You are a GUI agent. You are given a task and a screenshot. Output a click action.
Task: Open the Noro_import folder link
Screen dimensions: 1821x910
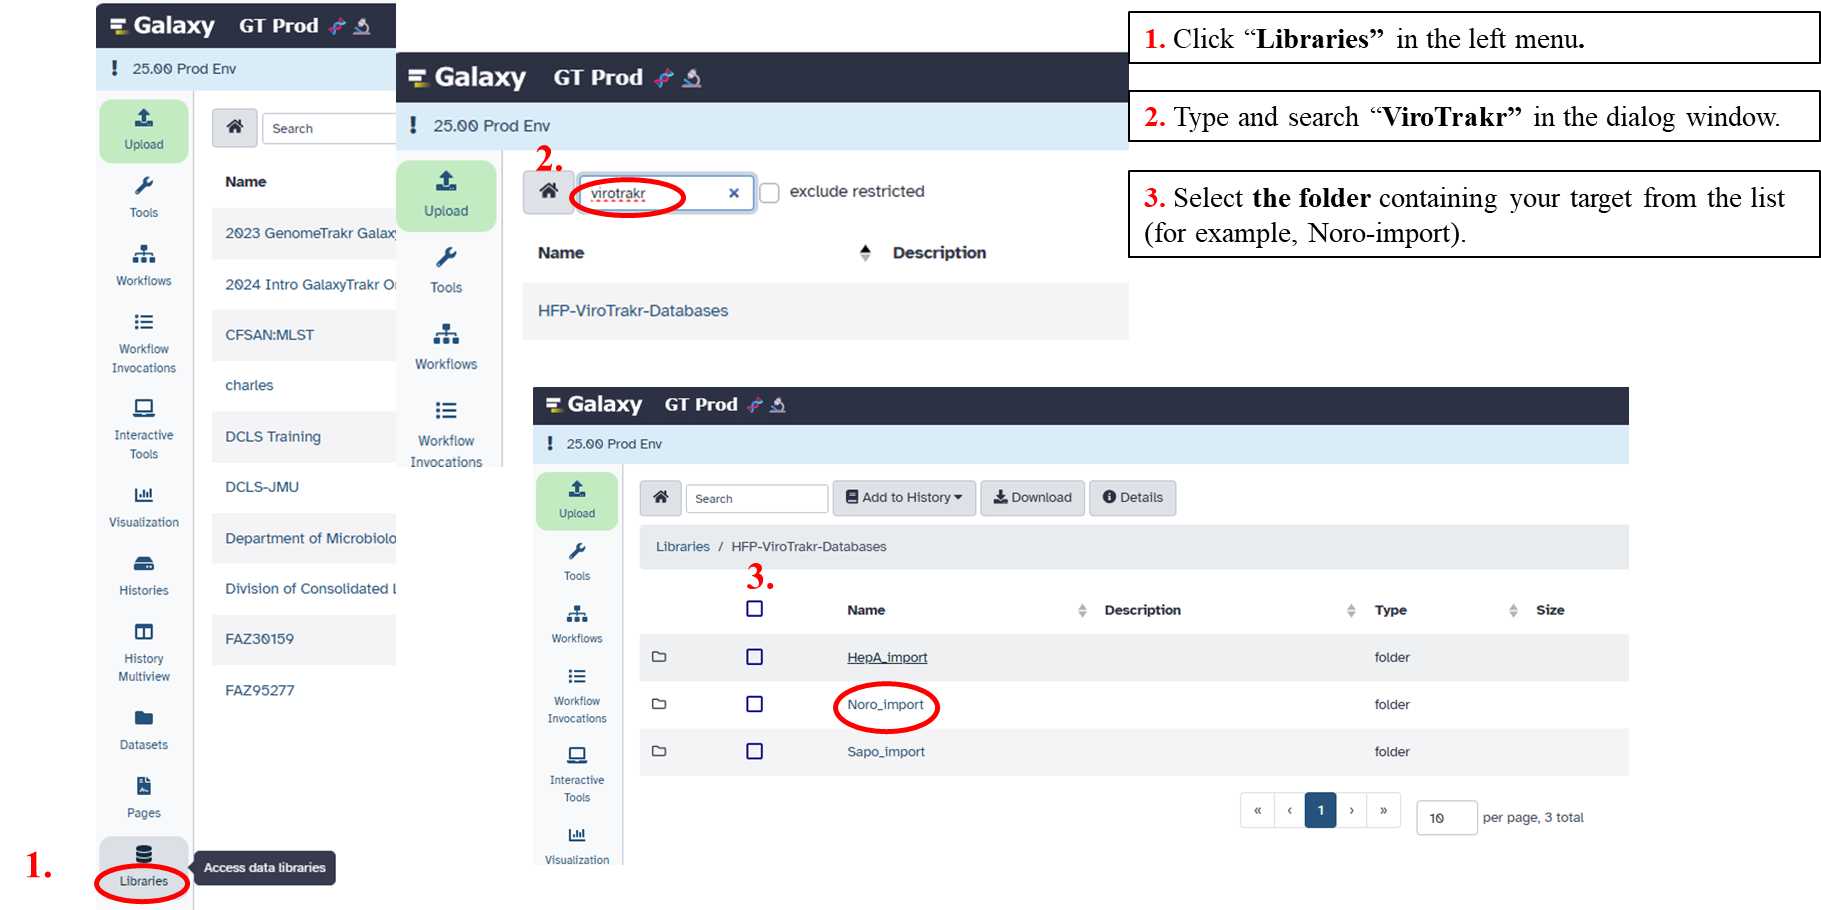[x=885, y=704]
